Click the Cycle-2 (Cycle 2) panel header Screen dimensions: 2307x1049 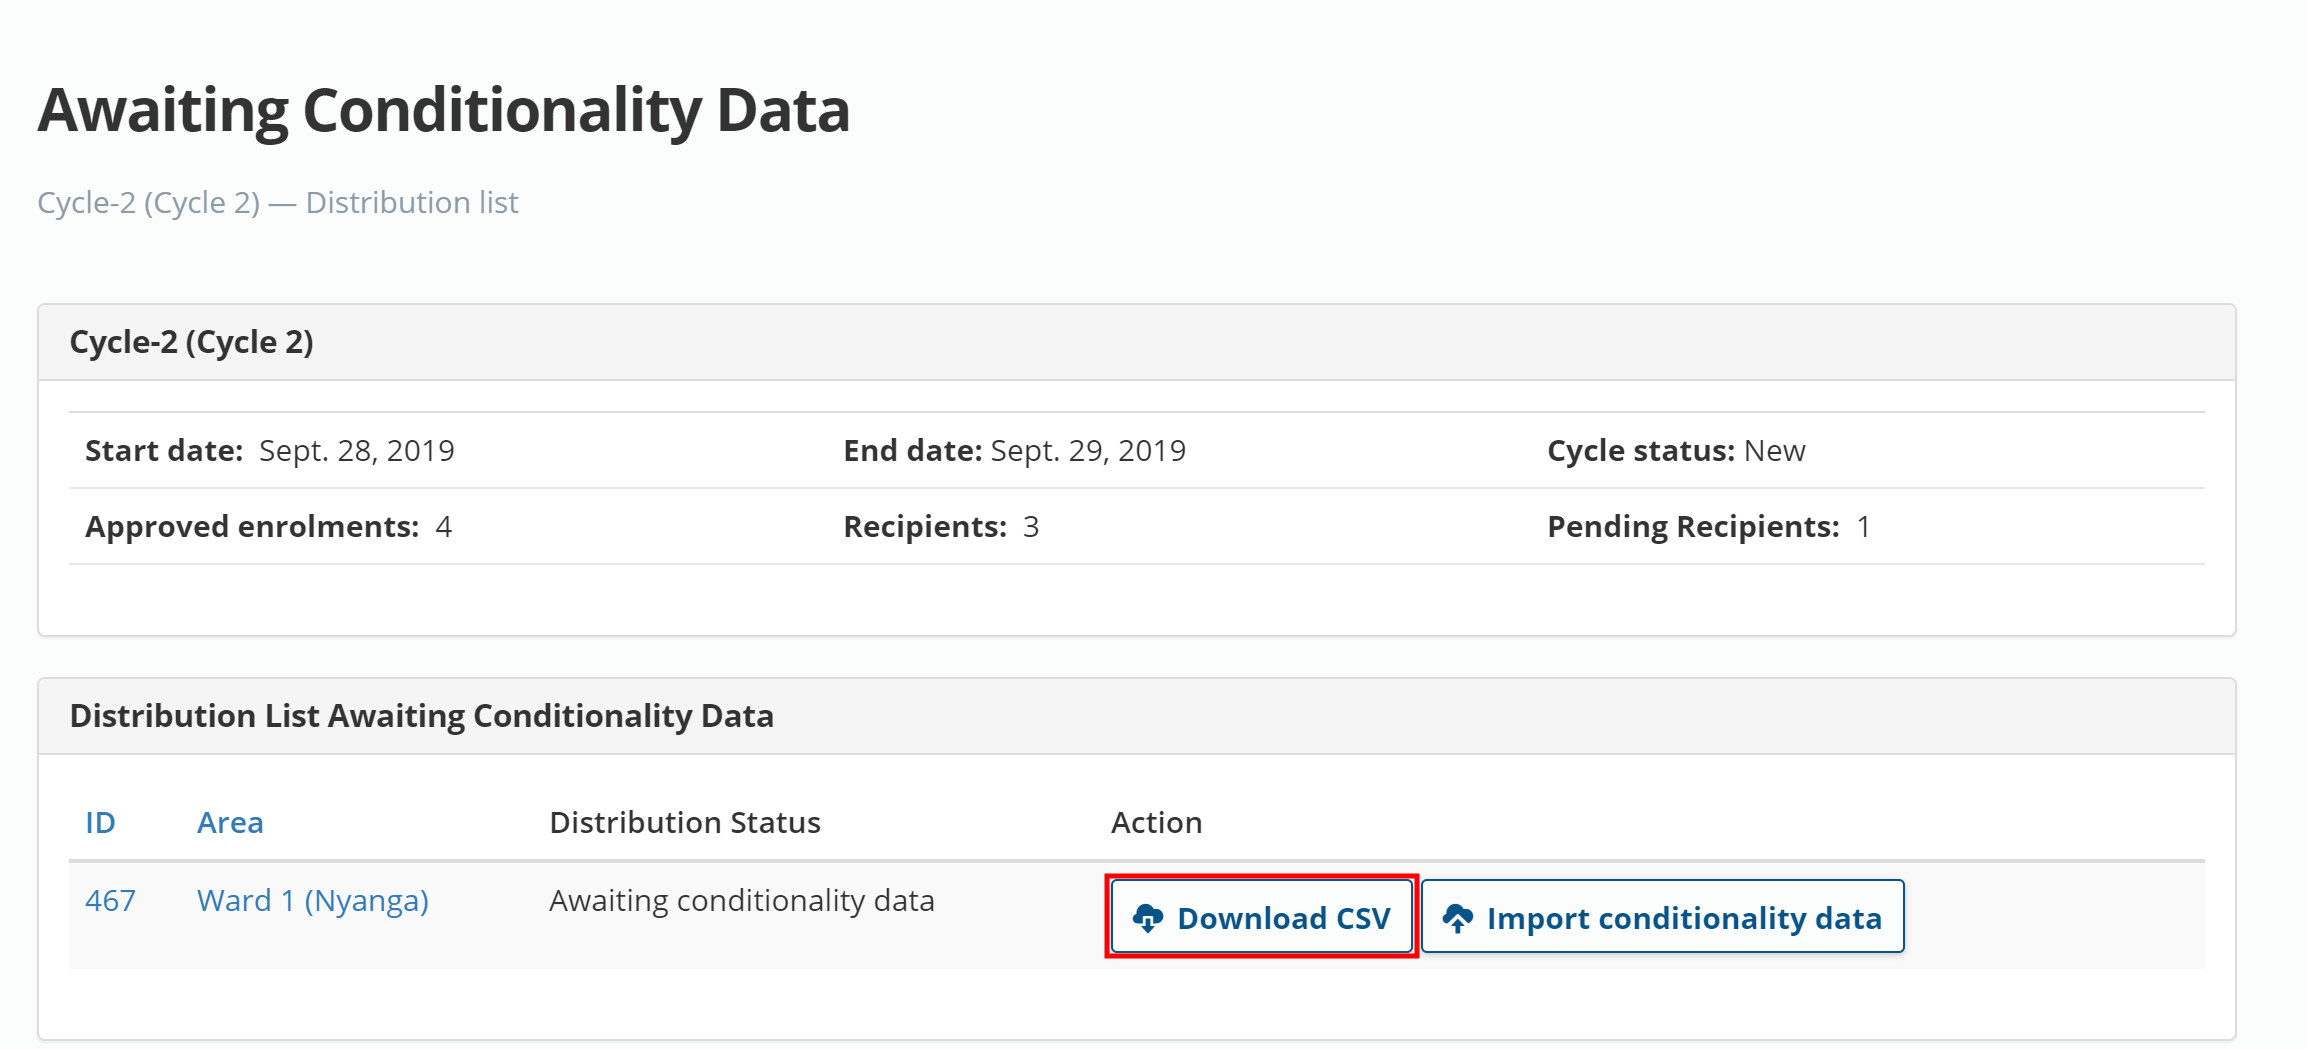point(192,341)
